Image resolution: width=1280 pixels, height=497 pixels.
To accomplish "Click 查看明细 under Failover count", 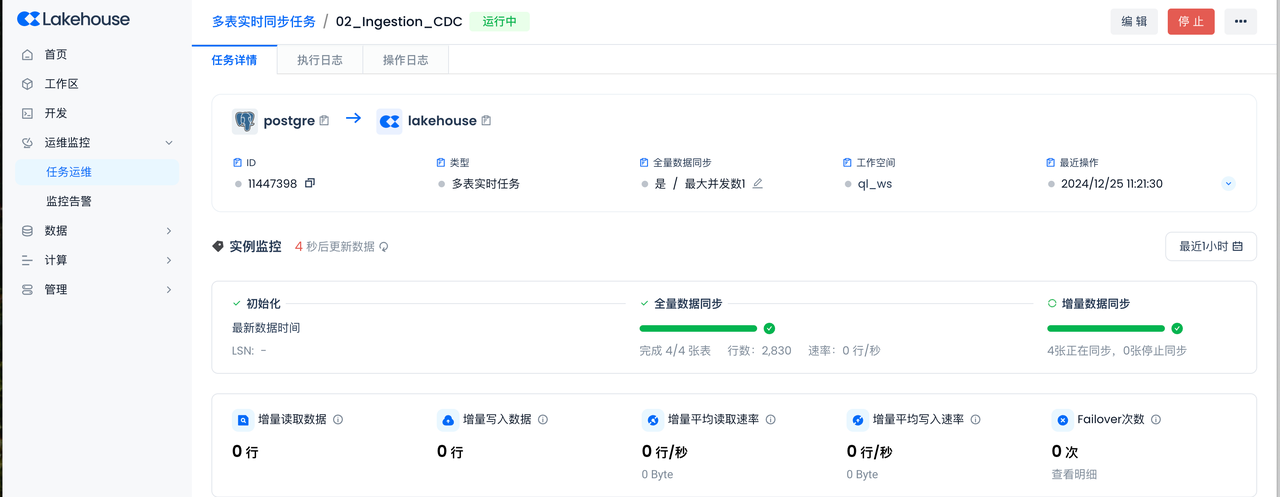I will click(1074, 474).
